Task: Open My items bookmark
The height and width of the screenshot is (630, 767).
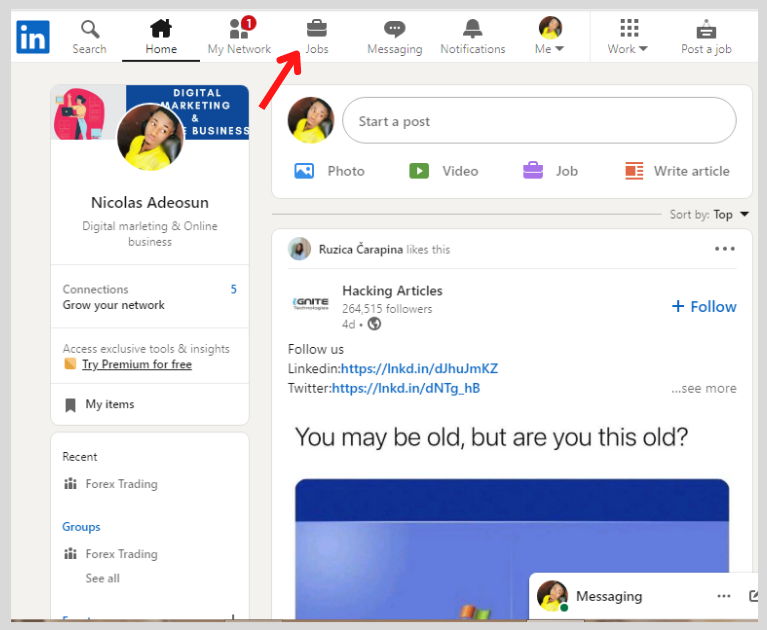Action: pyautogui.click(x=100, y=405)
